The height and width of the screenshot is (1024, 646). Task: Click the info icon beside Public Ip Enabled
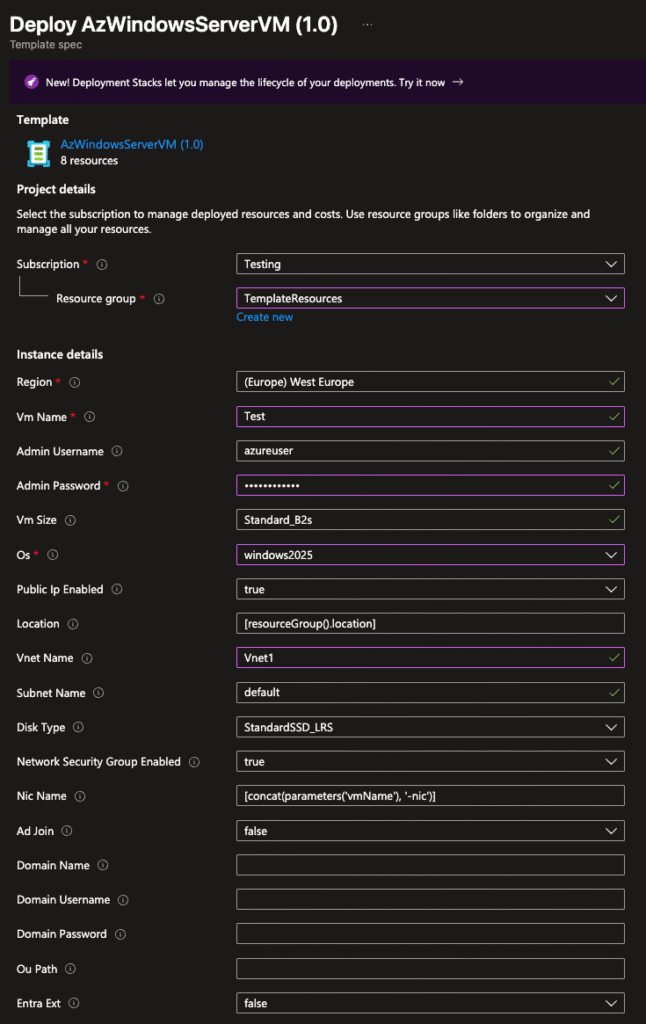(x=117, y=589)
